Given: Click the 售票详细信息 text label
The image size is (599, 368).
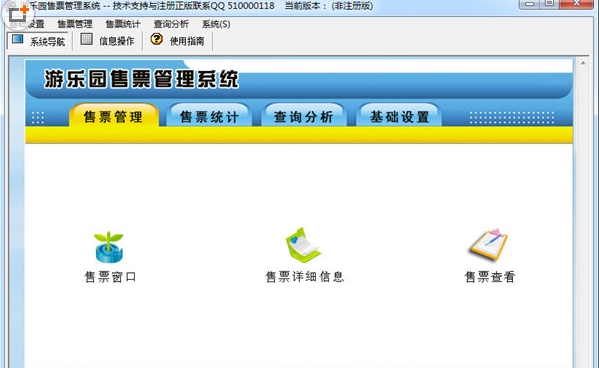Looking at the screenshot, I should pos(304,277).
